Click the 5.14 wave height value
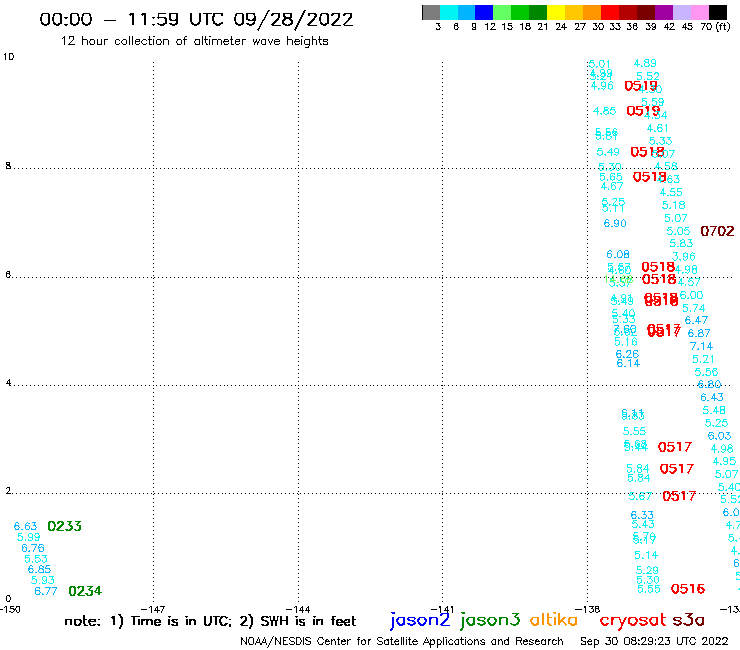 click(x=646, y=555)
